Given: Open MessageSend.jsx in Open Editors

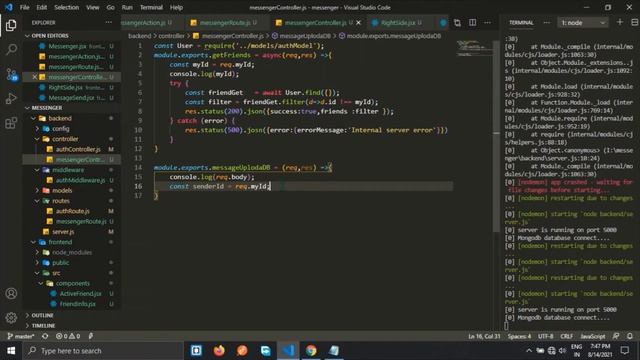Looking at the screenshot, I should pos(71,98).
